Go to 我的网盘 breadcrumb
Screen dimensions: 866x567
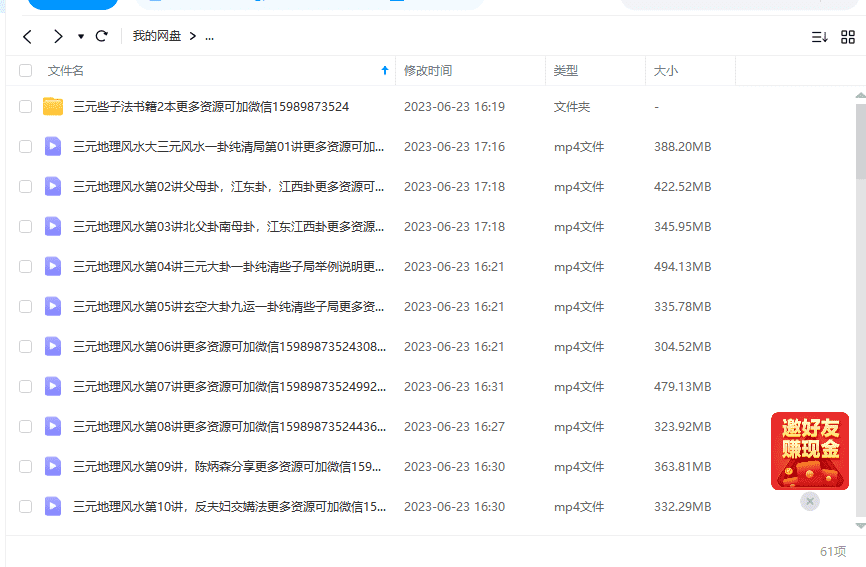click(x=157, y=37)
